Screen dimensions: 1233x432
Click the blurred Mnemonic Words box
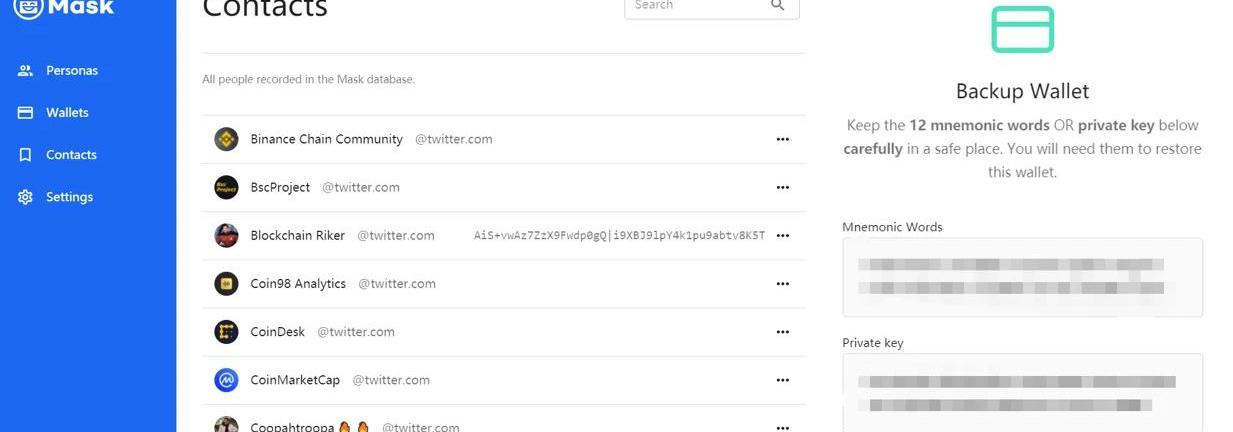[x=1022, y=277]
